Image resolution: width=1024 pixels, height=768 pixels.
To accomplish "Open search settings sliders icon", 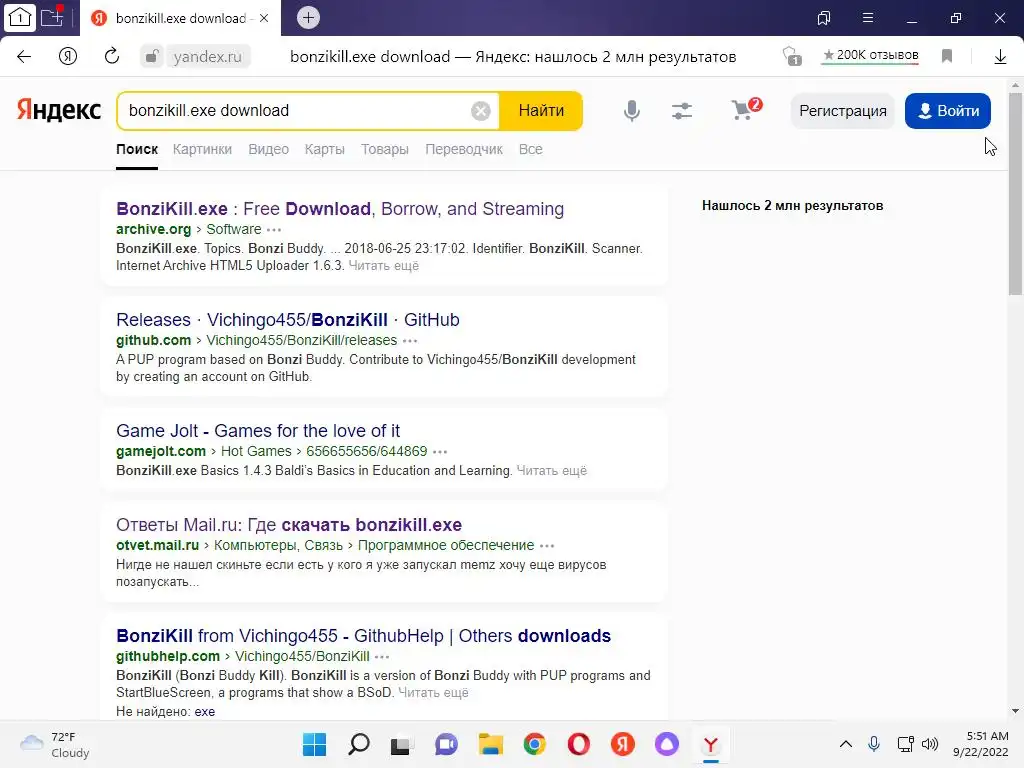I will (682, 111).
